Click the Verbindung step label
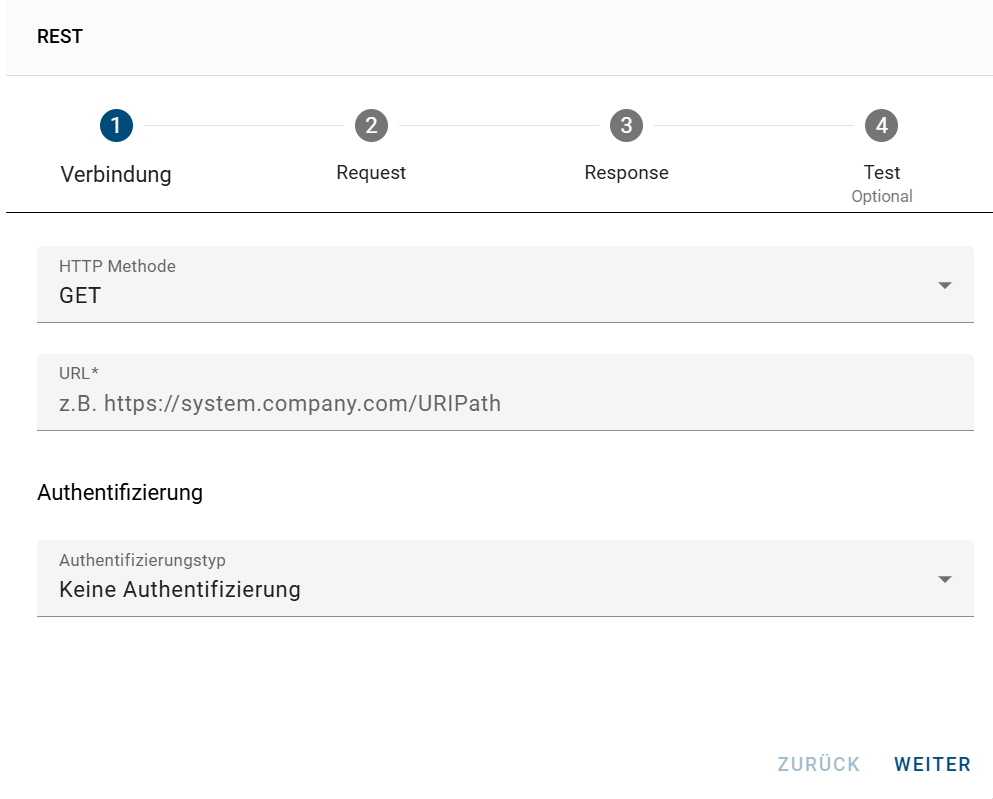This screenshot has height=799, width=993. [x=116, y=174]
